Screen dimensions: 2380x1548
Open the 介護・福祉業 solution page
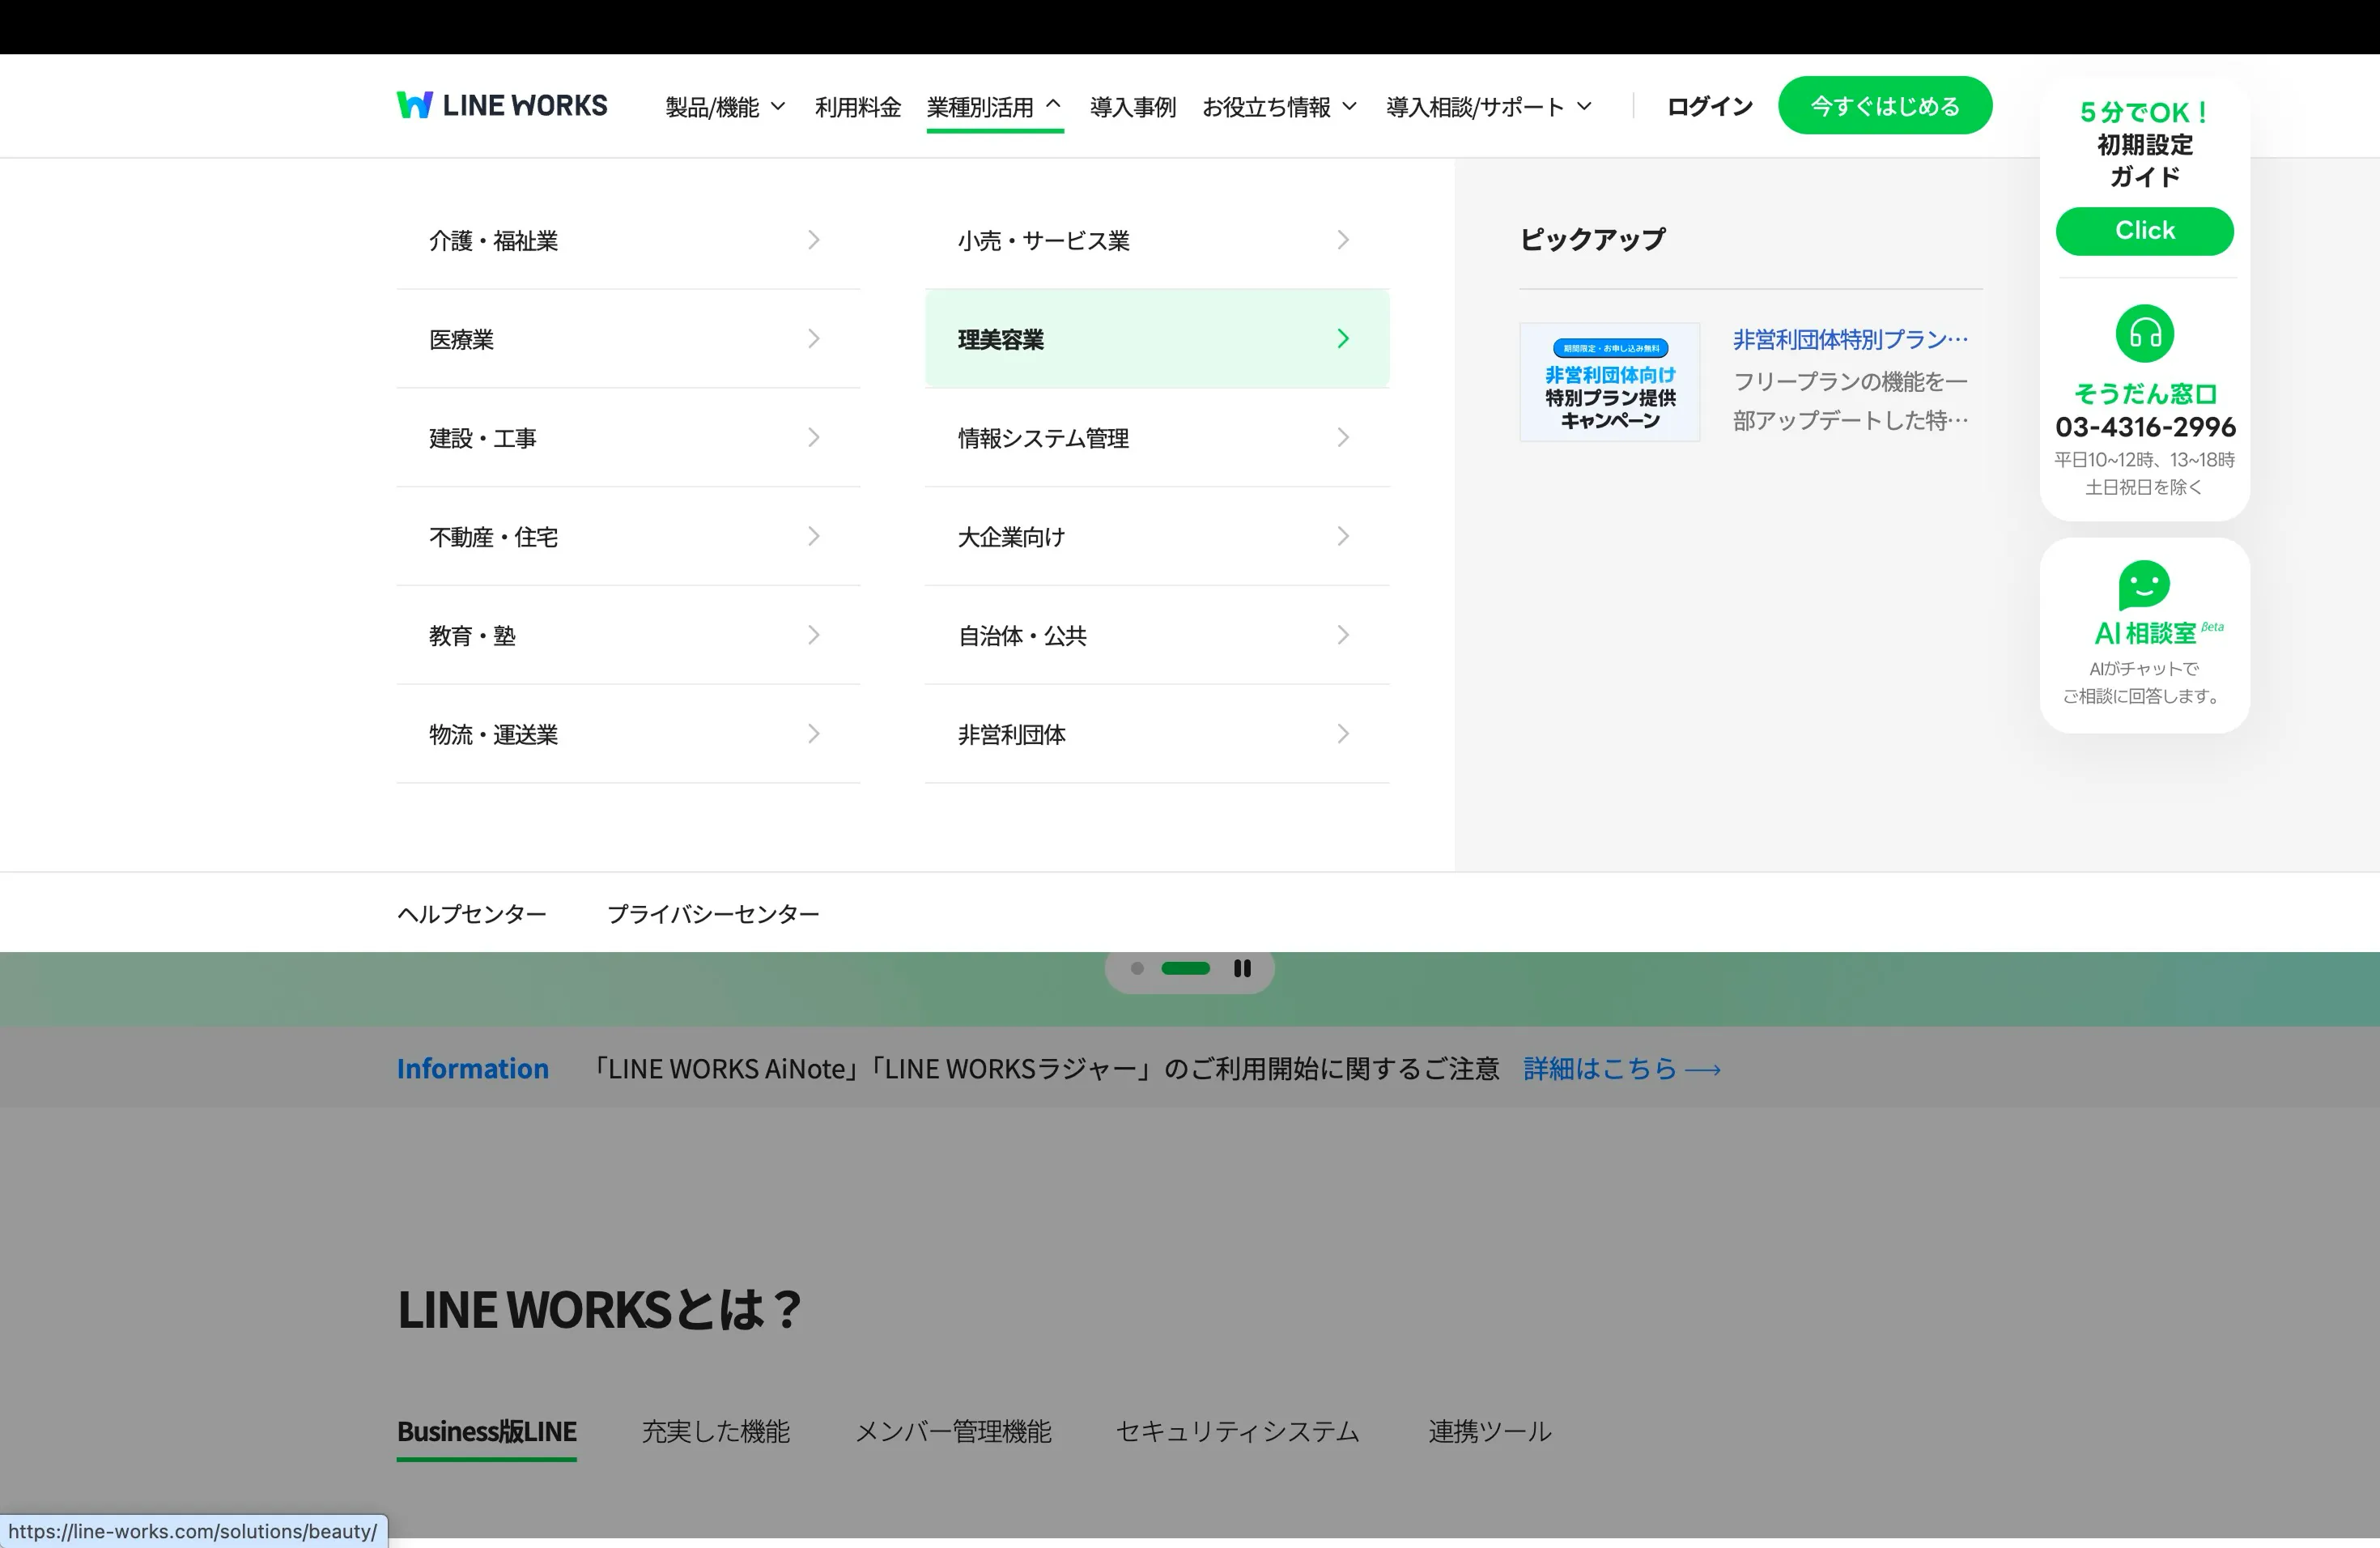click(x=628, y=240)
